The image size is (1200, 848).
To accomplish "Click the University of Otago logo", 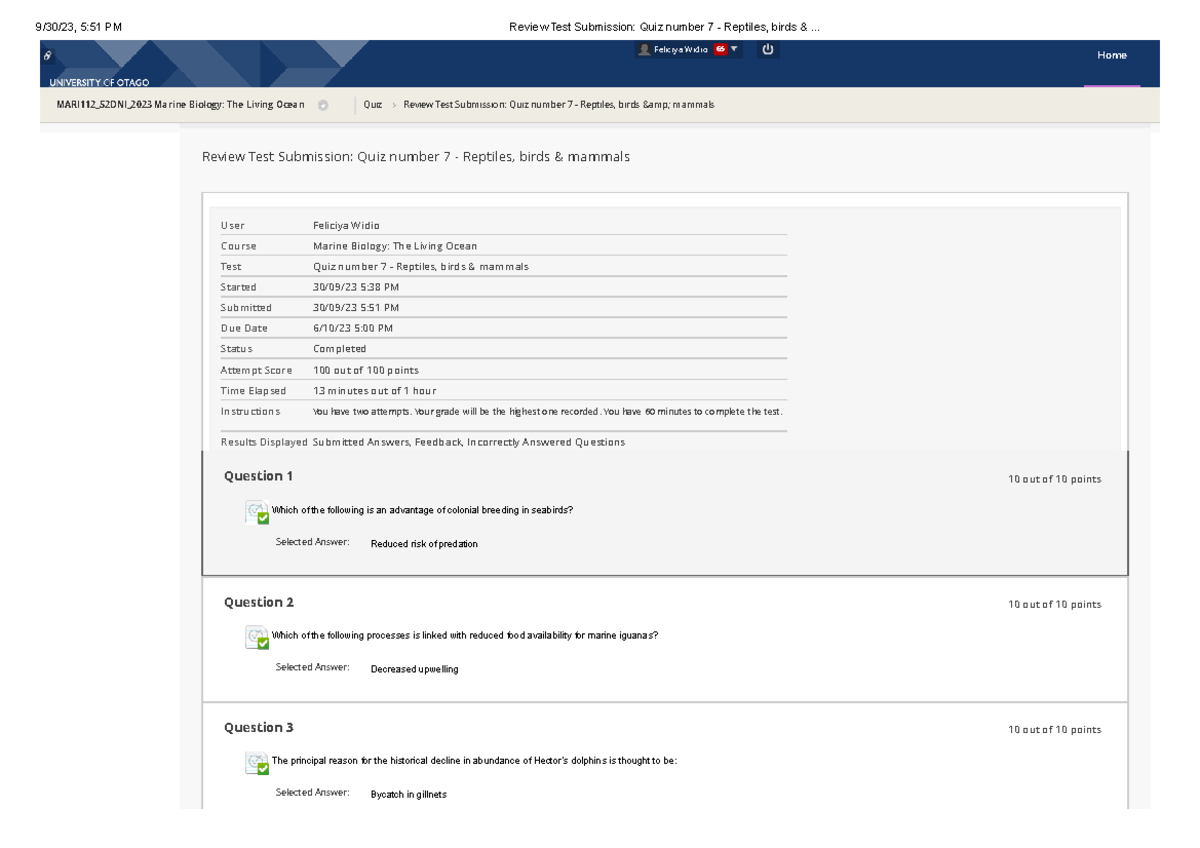I will pos(100,82).
